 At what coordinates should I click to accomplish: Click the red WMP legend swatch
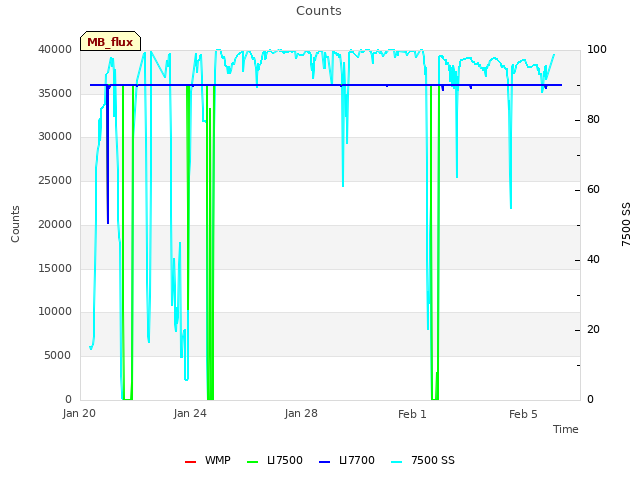pyautogui.click(x=191, y=462)
